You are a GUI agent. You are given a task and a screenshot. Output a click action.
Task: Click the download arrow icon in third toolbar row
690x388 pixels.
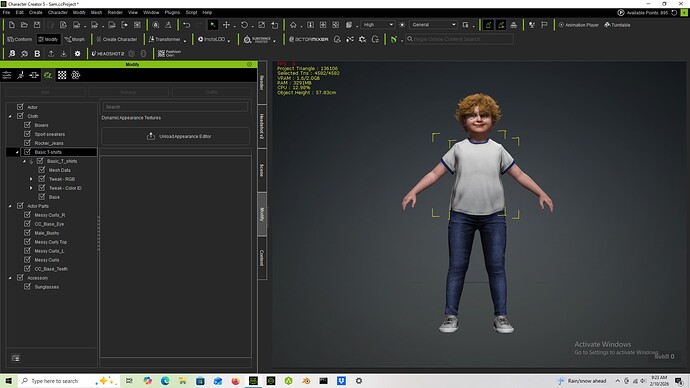coord(64,54)
